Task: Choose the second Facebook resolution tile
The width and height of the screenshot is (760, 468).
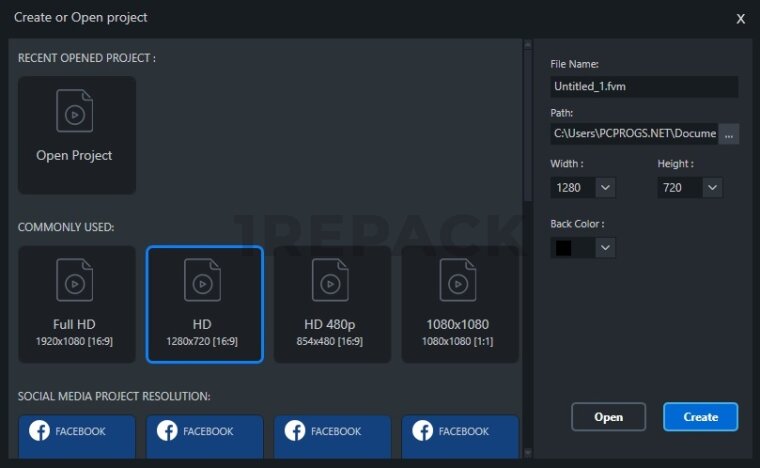Action: (x=204, y=437)
